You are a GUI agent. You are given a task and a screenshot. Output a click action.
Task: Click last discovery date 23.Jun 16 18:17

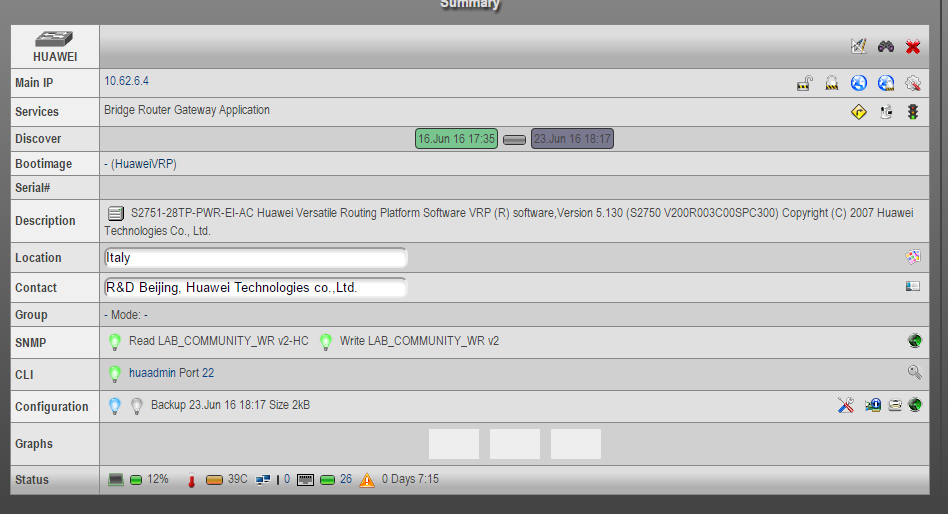pyautogui.click(x=572, y=138)
